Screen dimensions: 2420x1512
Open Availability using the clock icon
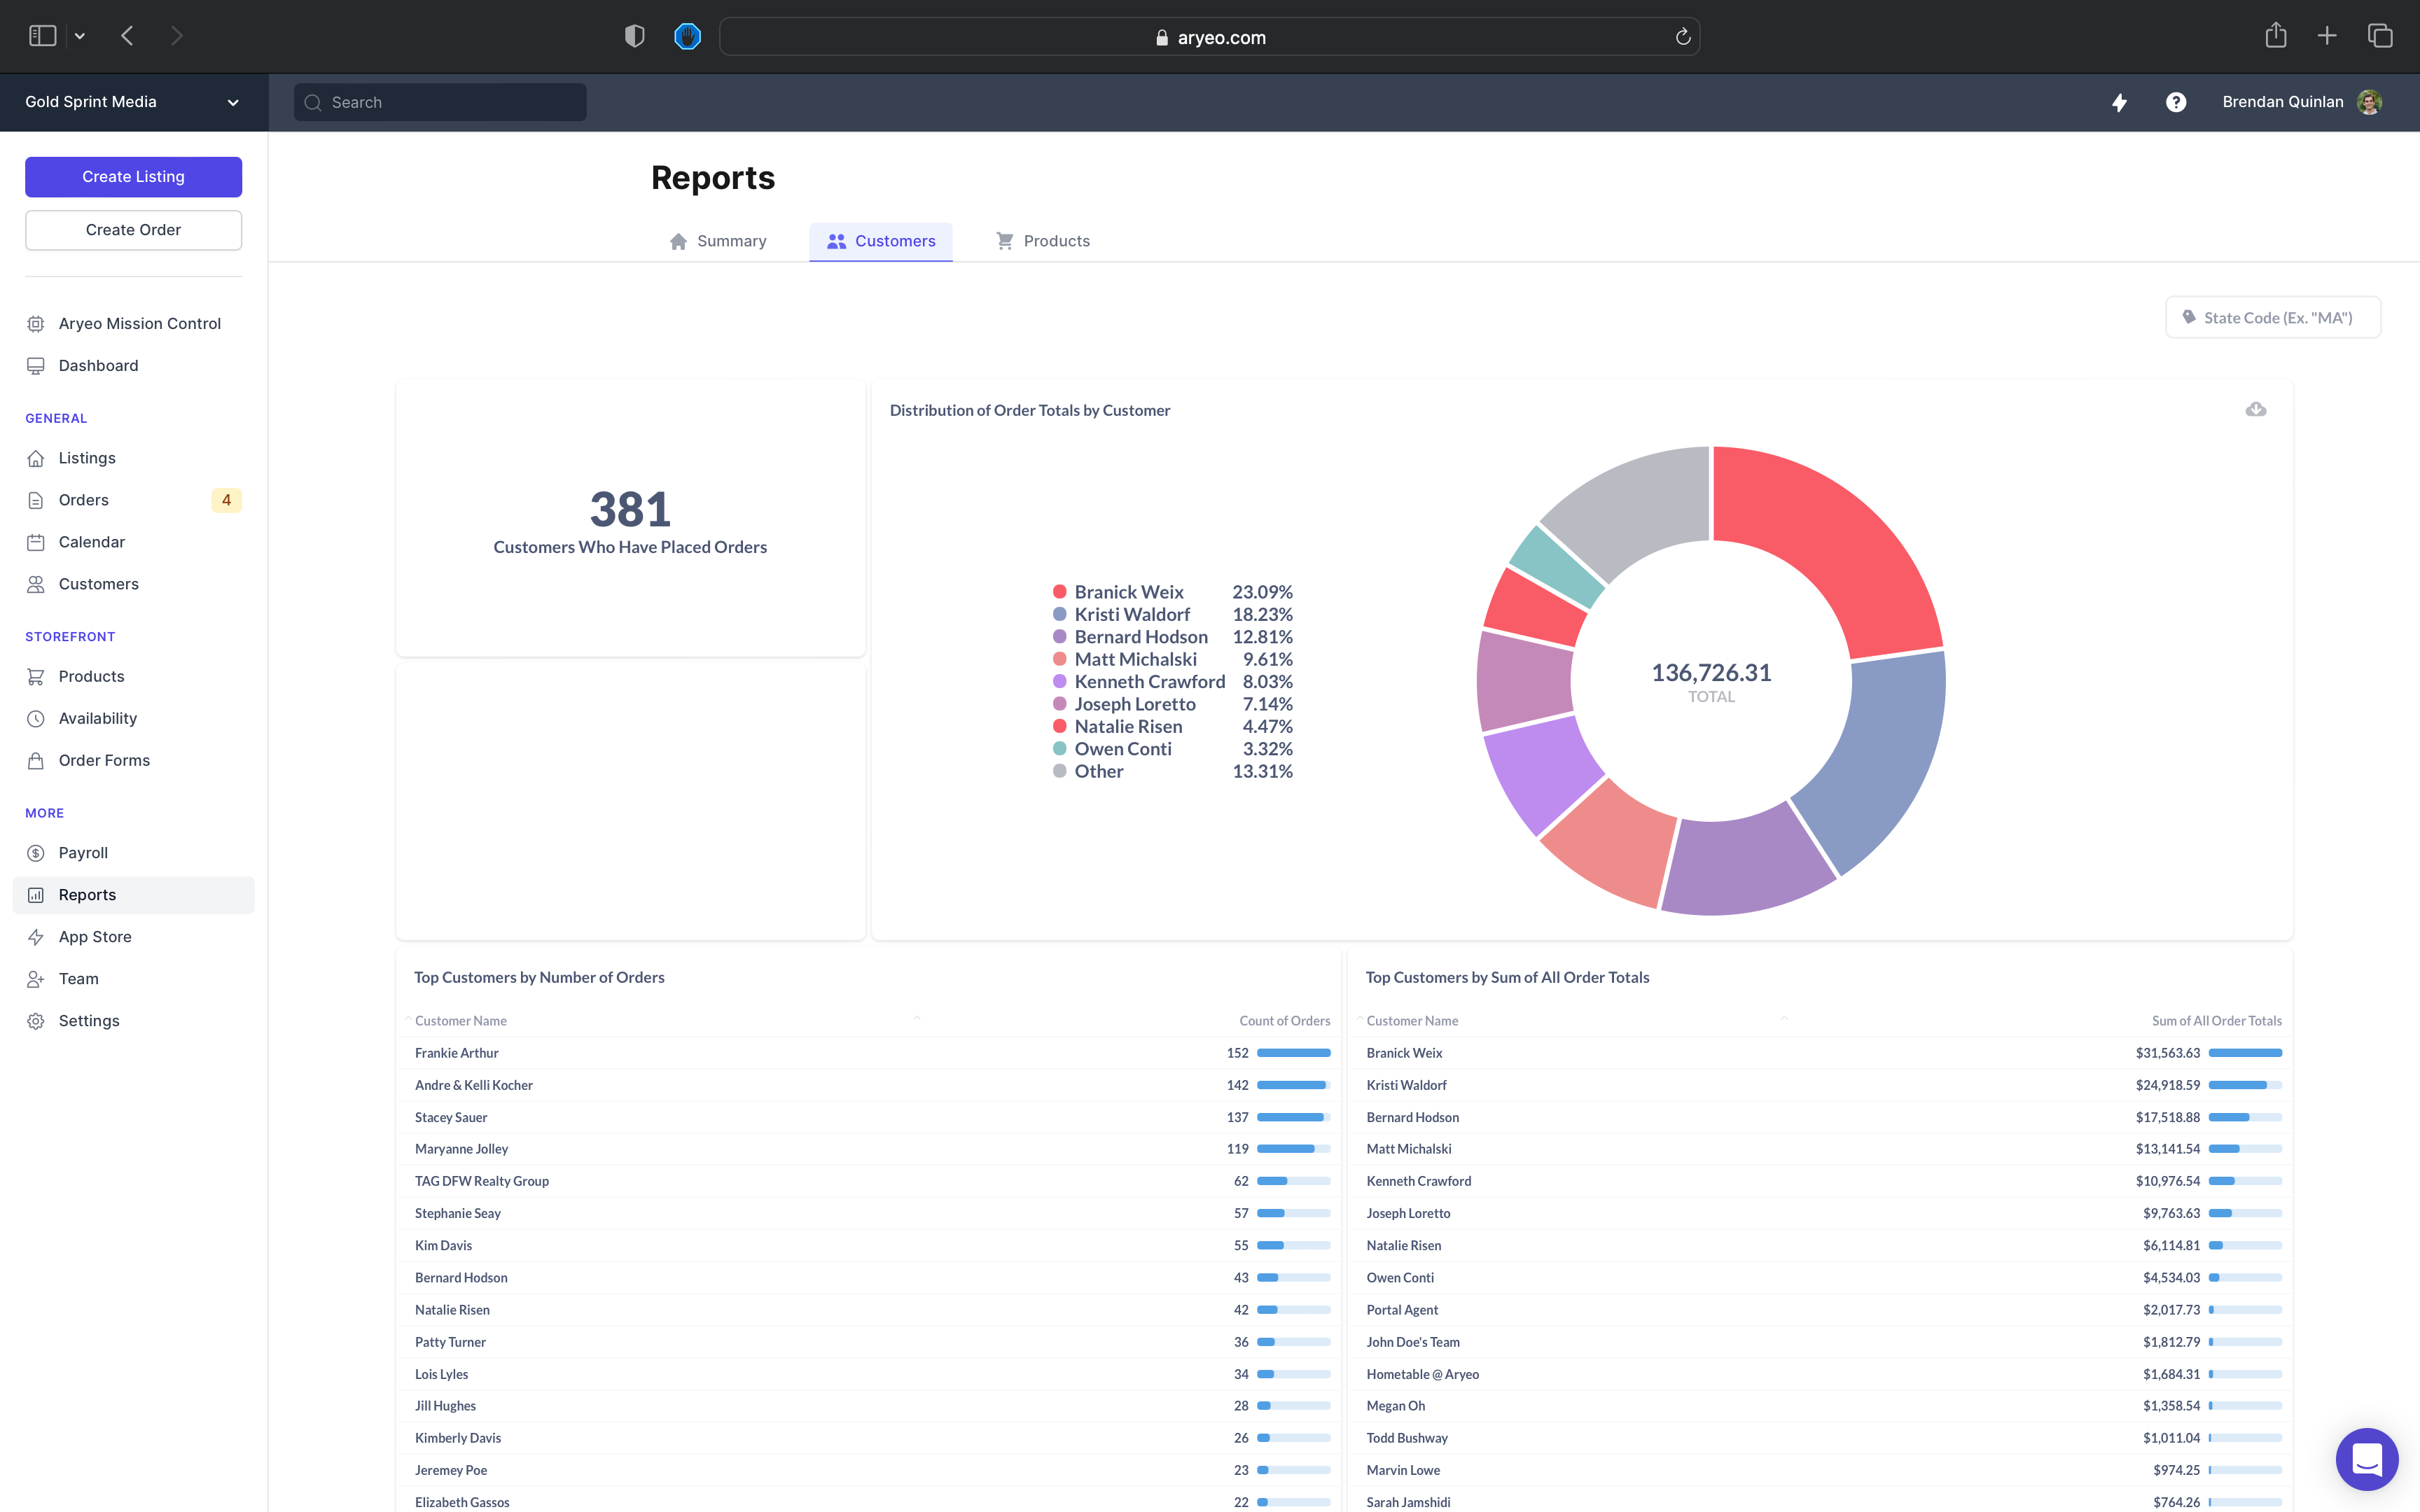click(x=36, y=718)
